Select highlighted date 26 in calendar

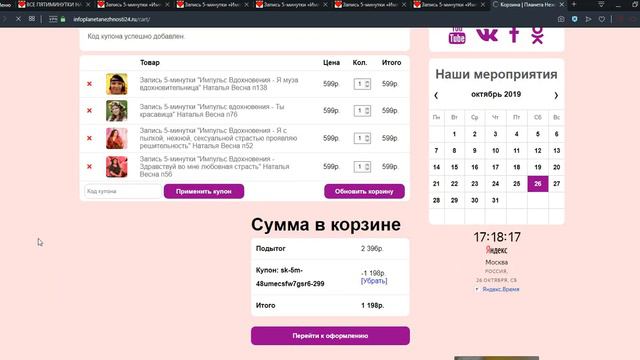click(538, 184)
